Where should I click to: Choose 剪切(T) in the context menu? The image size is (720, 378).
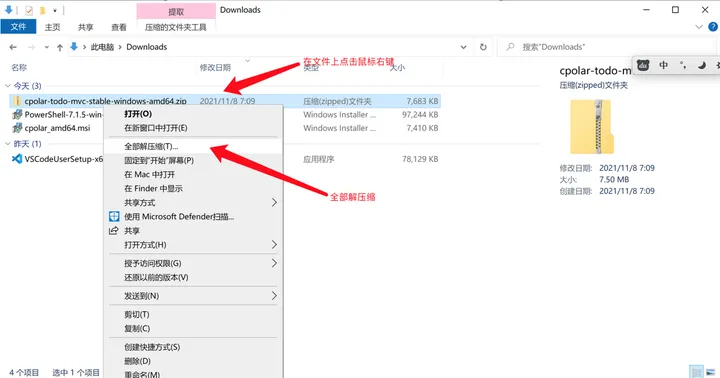pyautogui.click(x=193, y=315)
